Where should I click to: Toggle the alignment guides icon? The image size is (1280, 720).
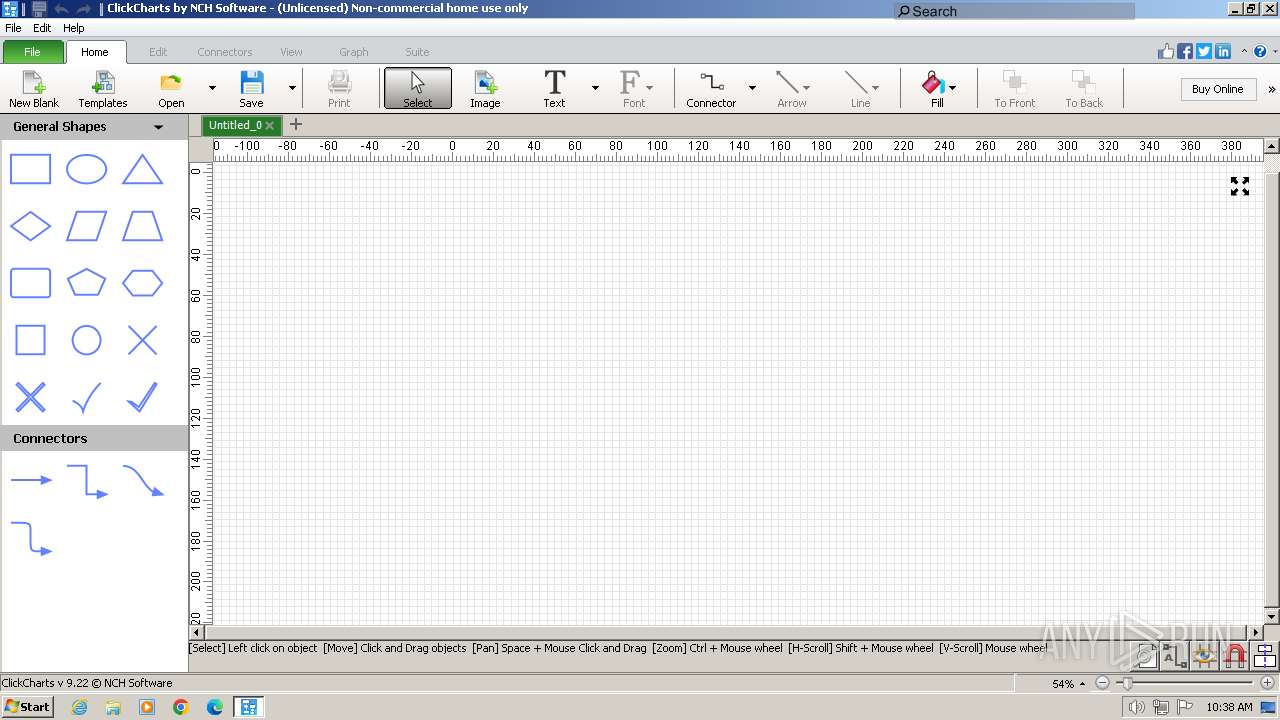click(1265, 656)
